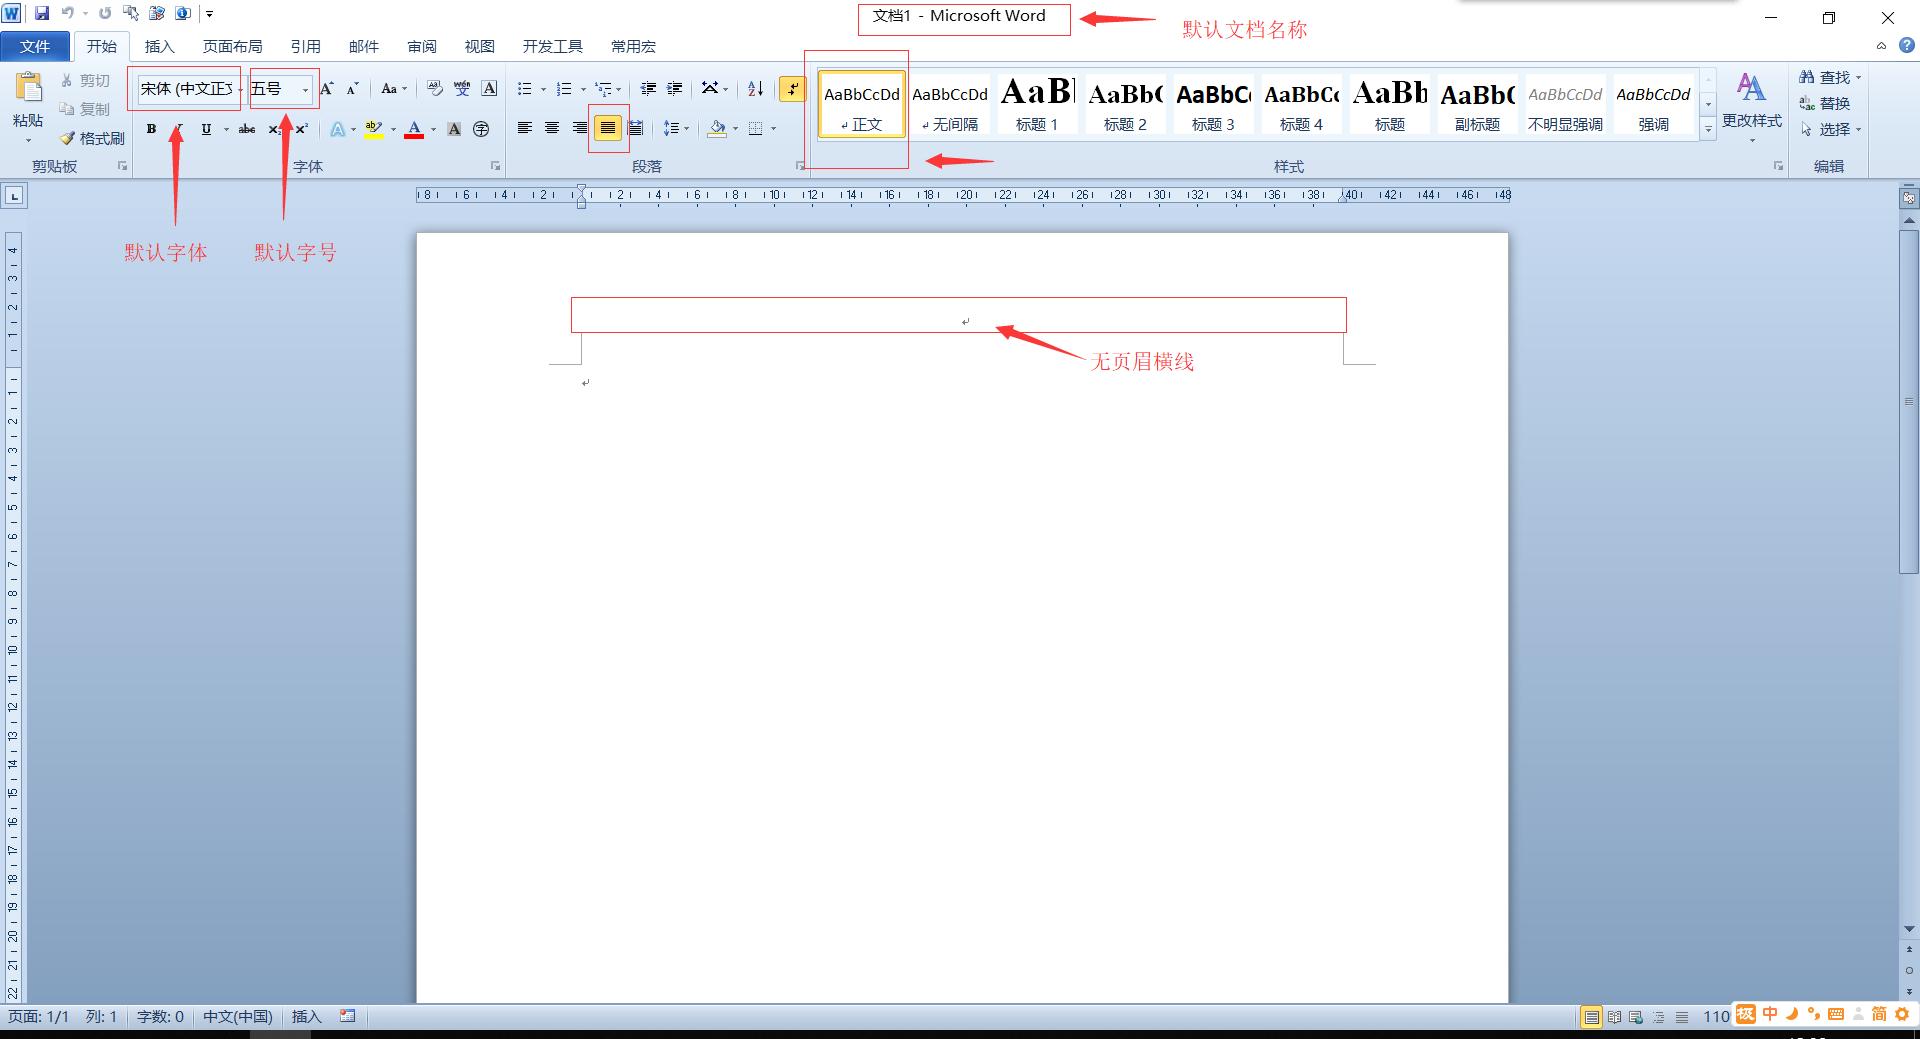Sort text with the A-Z sort icon
This screenshot has height=1039, width=1920.
(x=756, y=89)
